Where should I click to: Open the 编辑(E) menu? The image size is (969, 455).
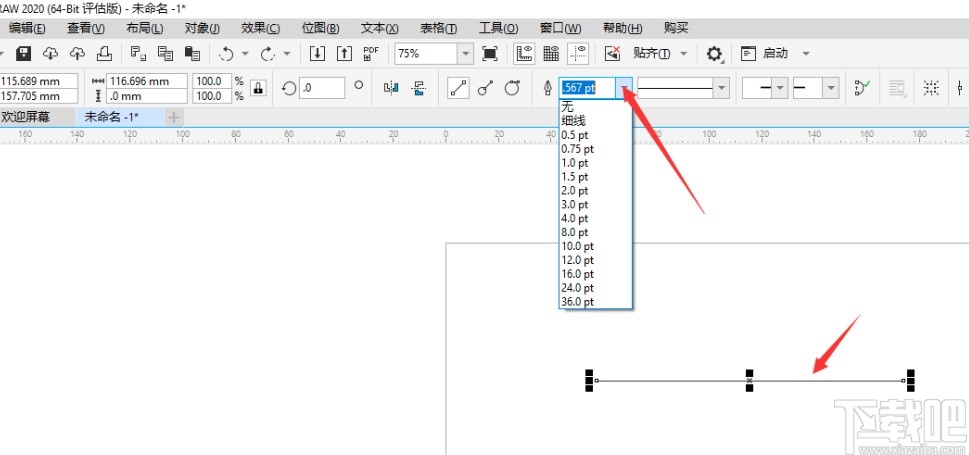tap(27, 28)
